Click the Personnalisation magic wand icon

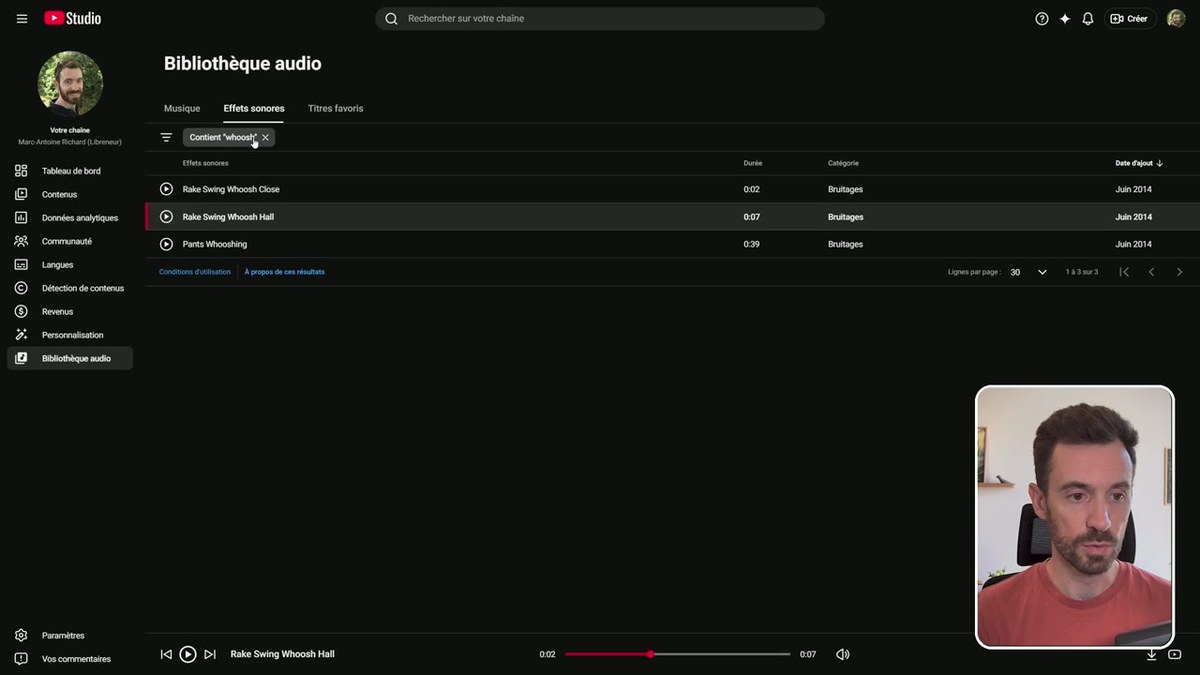(x=21, y=335)
